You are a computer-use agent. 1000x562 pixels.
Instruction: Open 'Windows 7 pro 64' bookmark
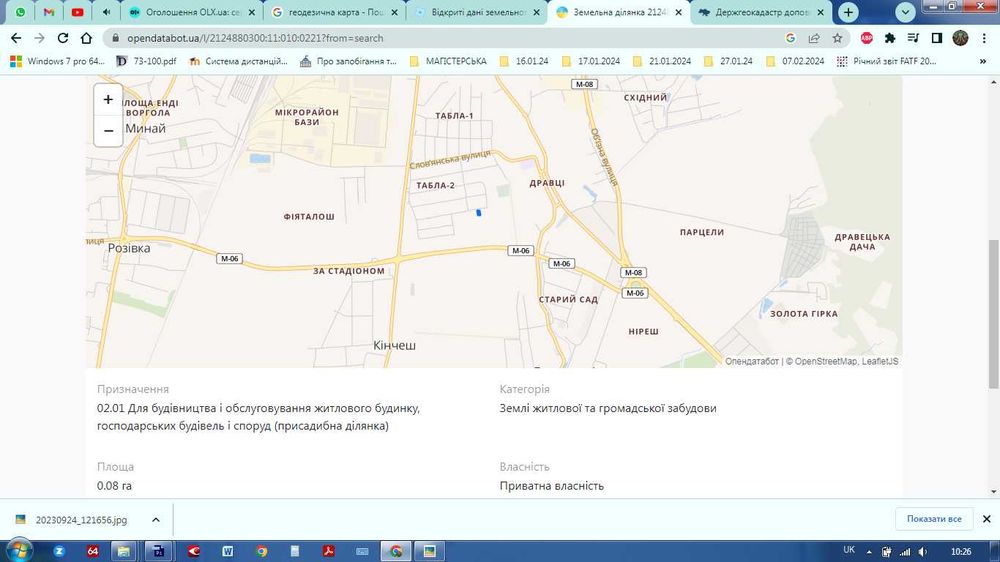57,61
